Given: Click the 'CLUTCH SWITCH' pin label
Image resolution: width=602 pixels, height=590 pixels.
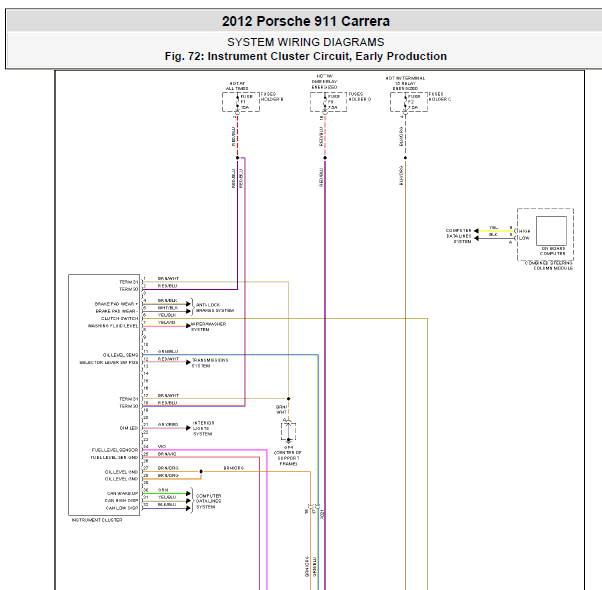Looking at the screenshot, I should click(119, 318).
